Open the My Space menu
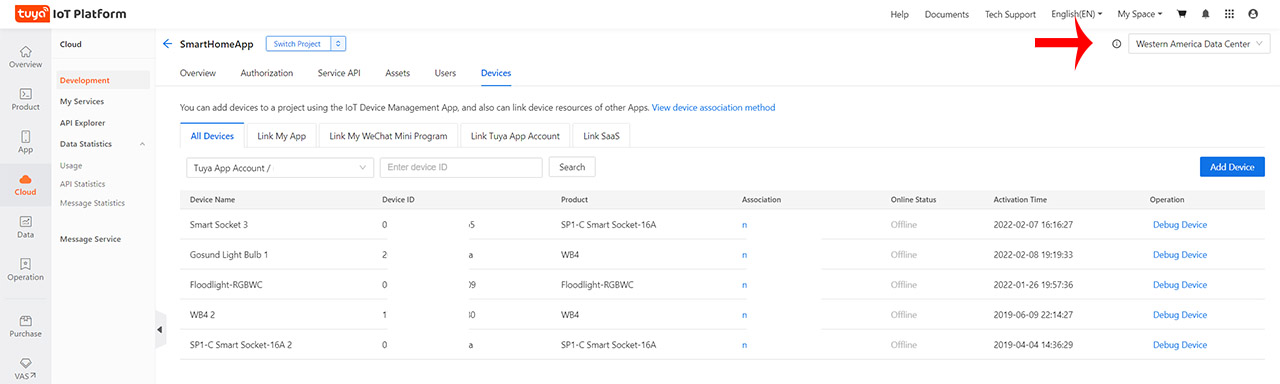Viewport: 1280px width, 384px height. [x=1140, y=14]
